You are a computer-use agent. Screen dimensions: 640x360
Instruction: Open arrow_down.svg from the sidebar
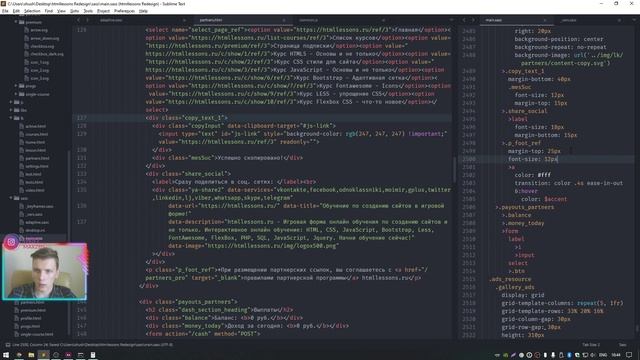(45, 38)
